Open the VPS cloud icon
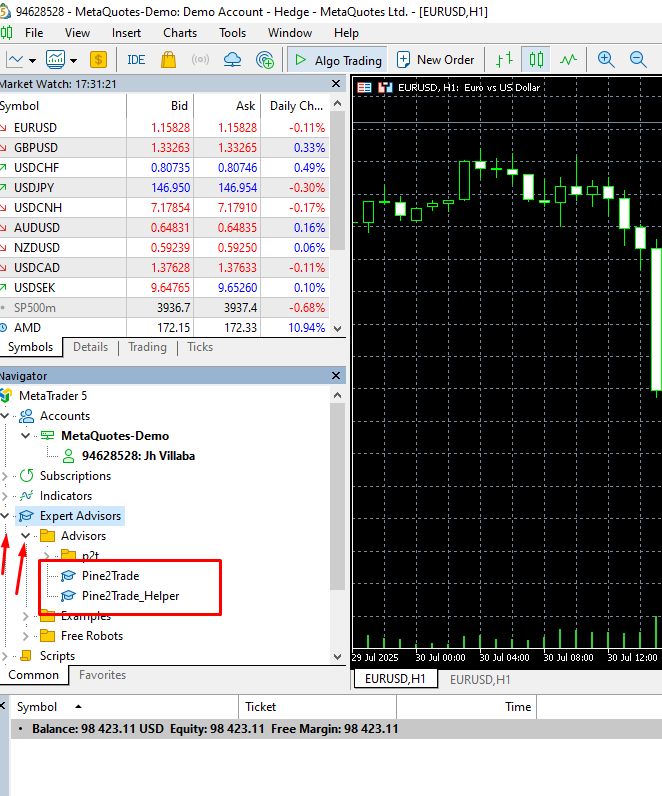662x796 pixels. [233, 60]
